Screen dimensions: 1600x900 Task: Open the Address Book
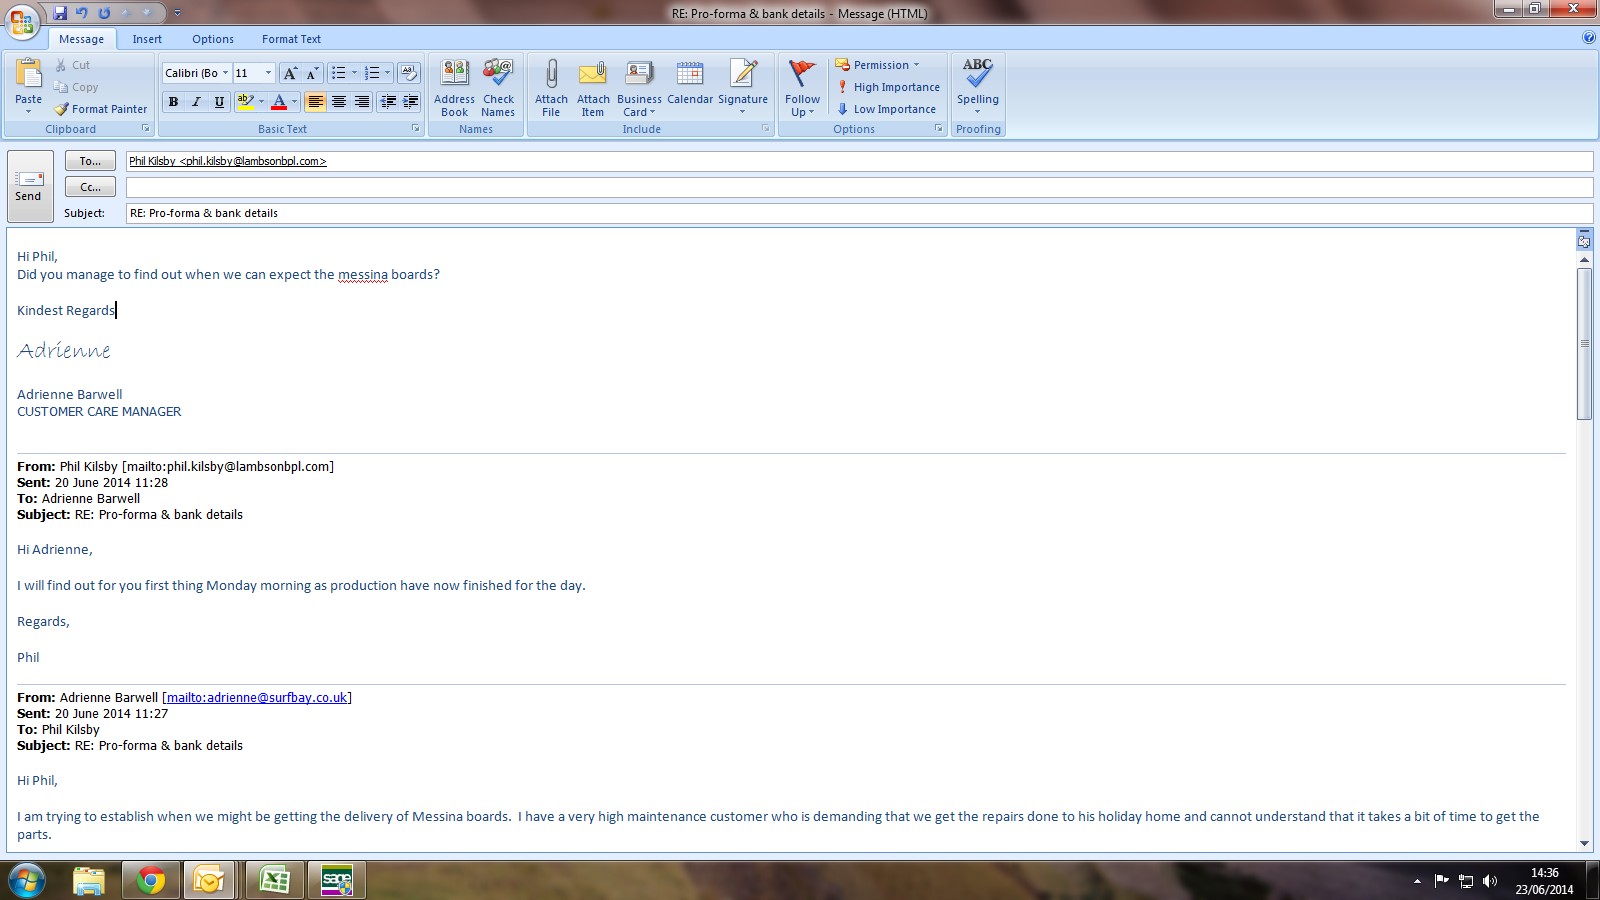[x=454, y=88]
